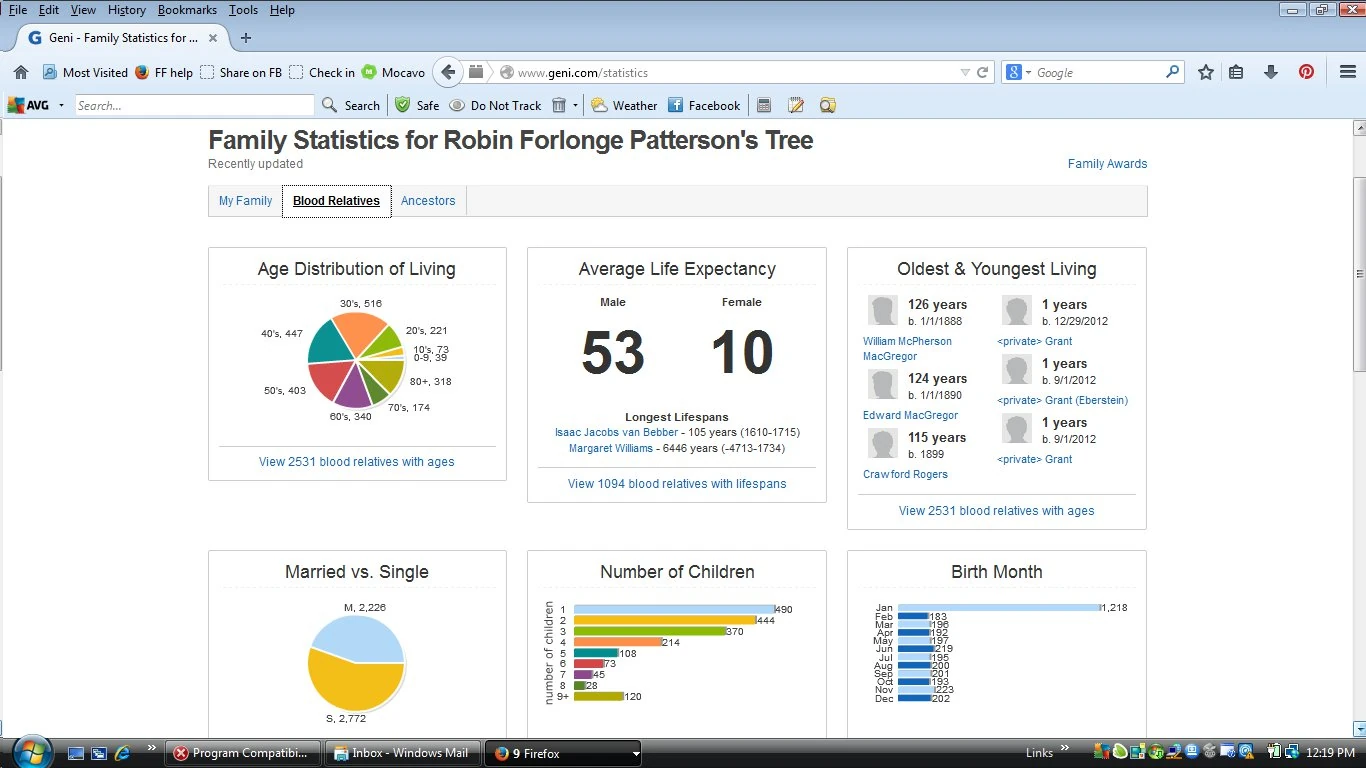Open the AVG calculator icon

point(764,105)
